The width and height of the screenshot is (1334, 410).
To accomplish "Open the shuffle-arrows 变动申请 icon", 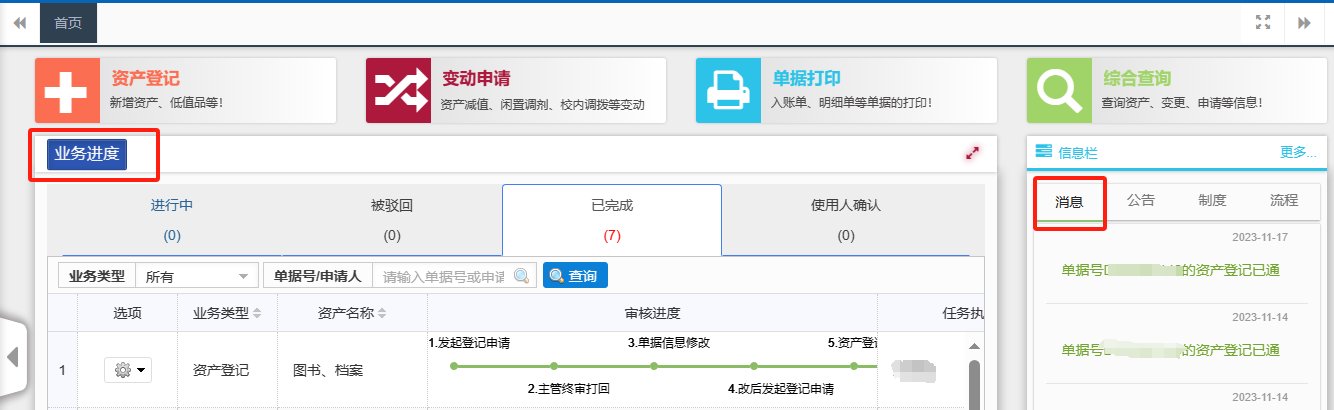I will (398, 91).
